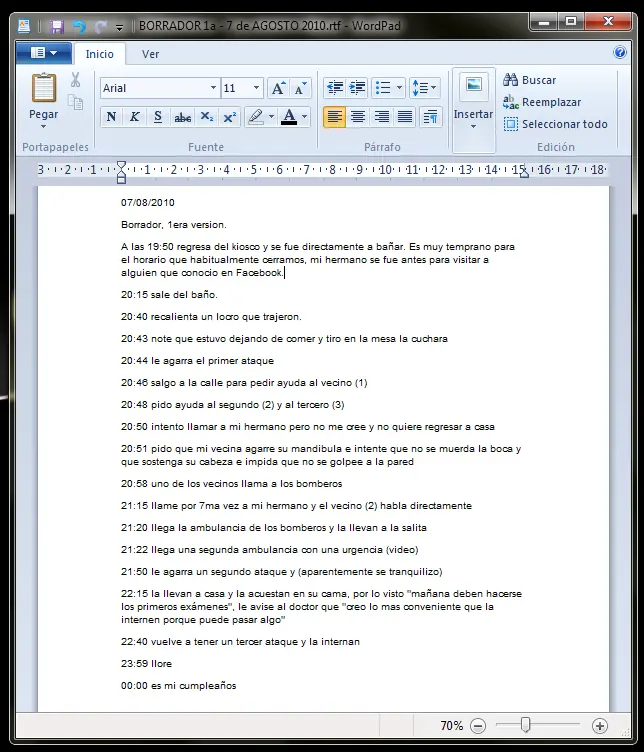Click the zoom slider handle
The height and width of the screenshot is (752, 644).
[x=526, y=725]
